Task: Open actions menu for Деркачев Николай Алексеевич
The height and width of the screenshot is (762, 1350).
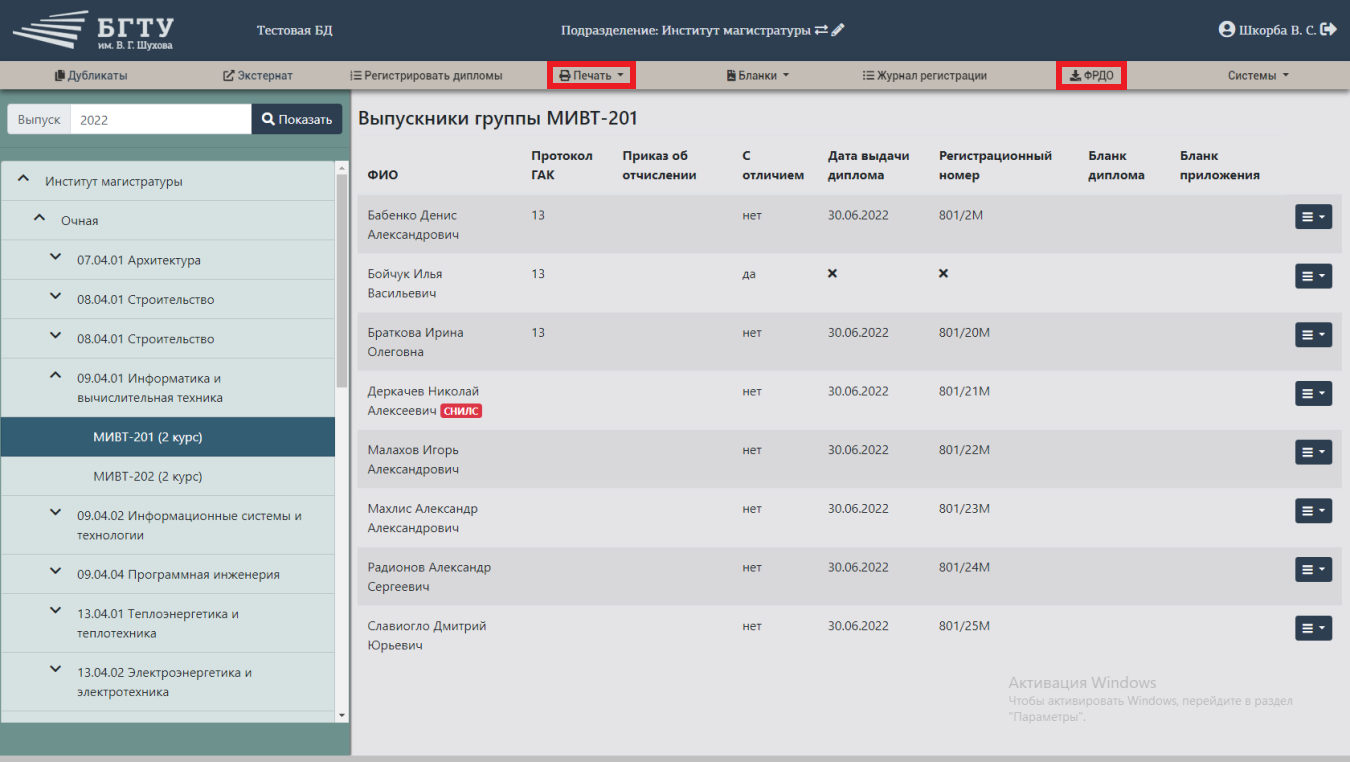Action: coord(1313,393)
